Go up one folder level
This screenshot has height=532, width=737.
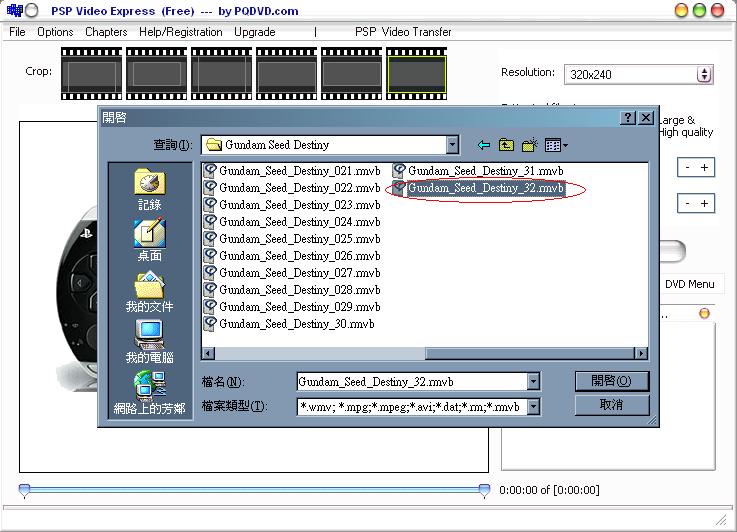point(507,145)
